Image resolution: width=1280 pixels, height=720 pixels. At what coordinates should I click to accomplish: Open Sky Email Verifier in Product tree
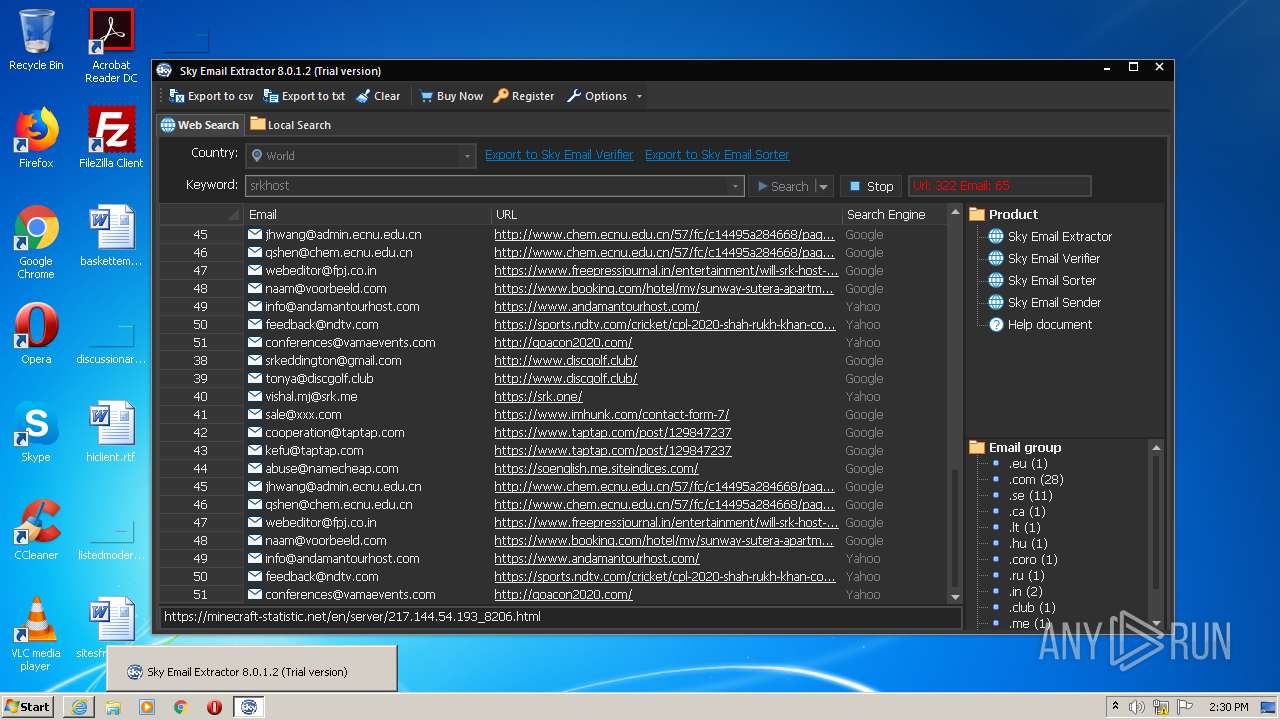pyautogui.click(x=1053, y=259)
